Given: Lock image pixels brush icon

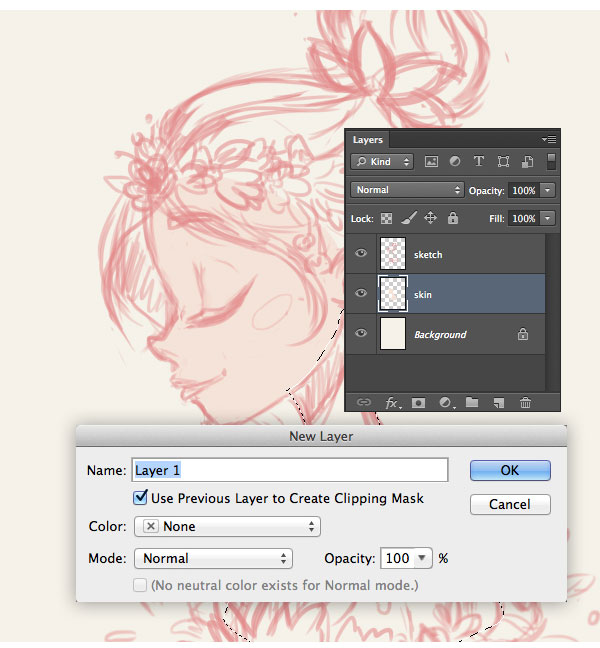Looking at the screenshot, I should (x=409, y=218).
